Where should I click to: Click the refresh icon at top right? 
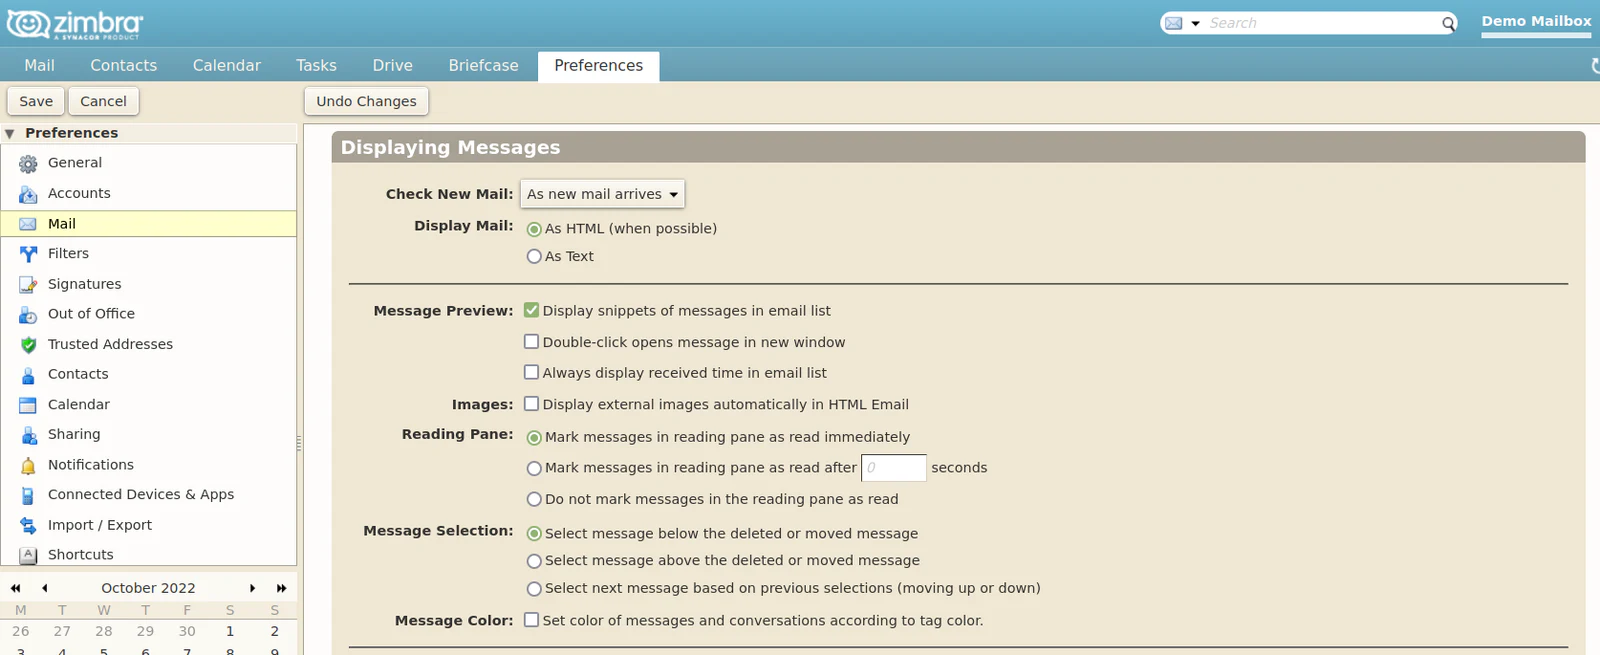click(x=1595, y=66)
